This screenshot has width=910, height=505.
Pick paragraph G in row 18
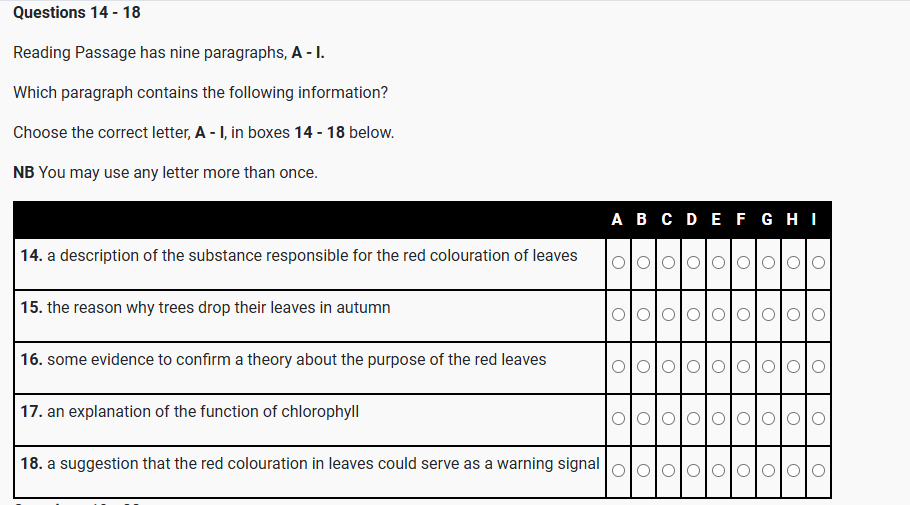(x=768, y=471)
